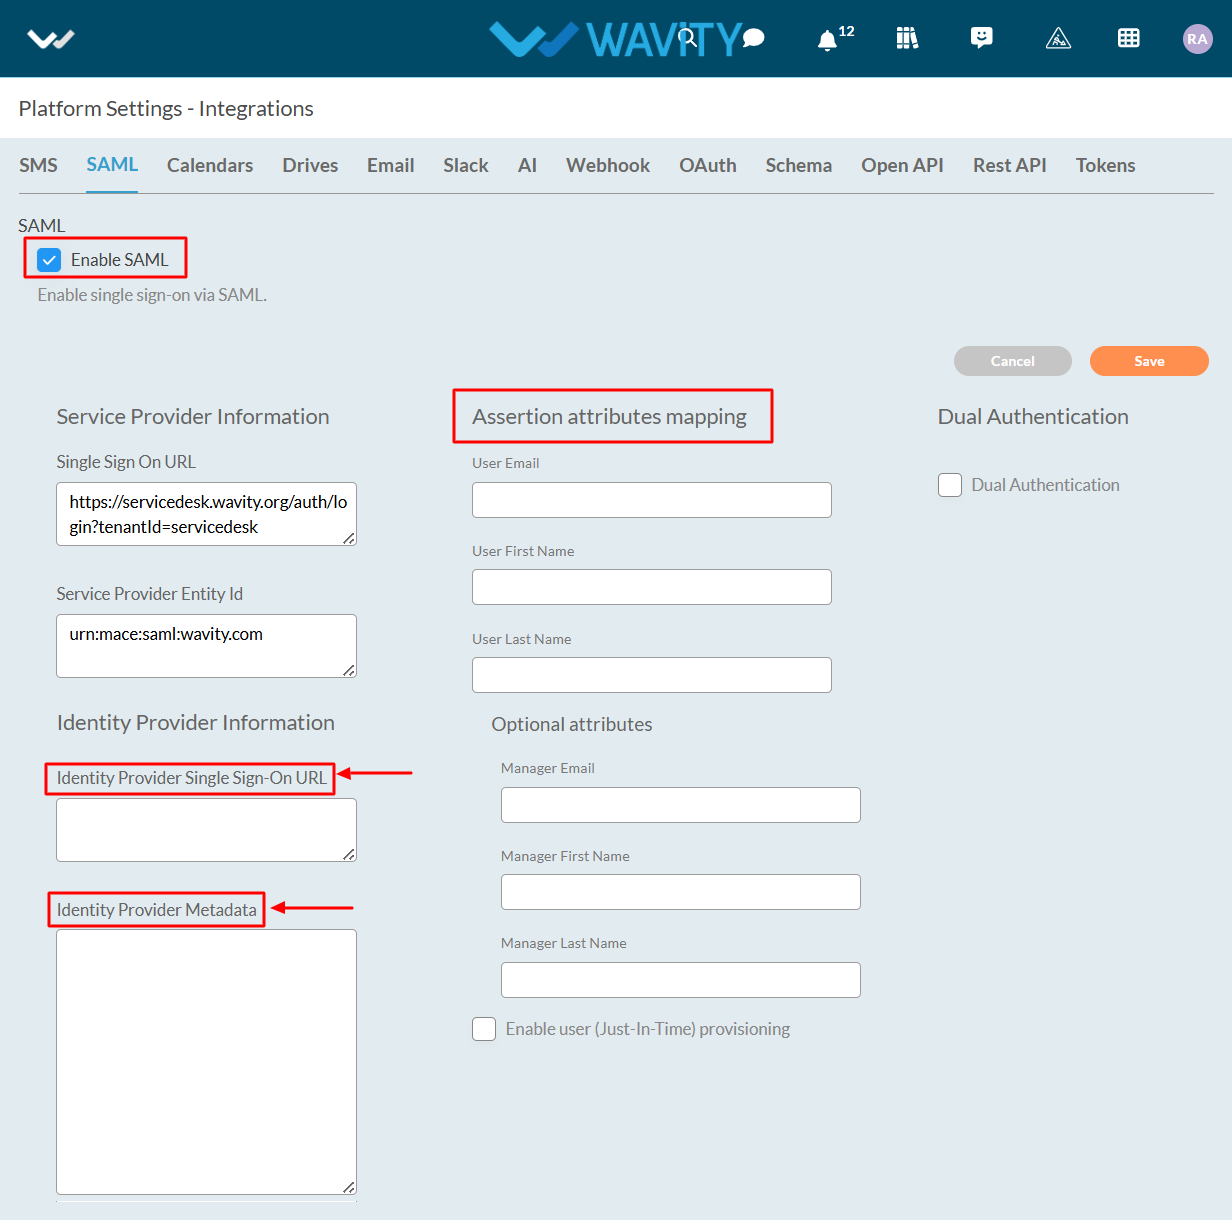Click resize handle of Identity Provider Metadata box

[x=349, y=1187]
